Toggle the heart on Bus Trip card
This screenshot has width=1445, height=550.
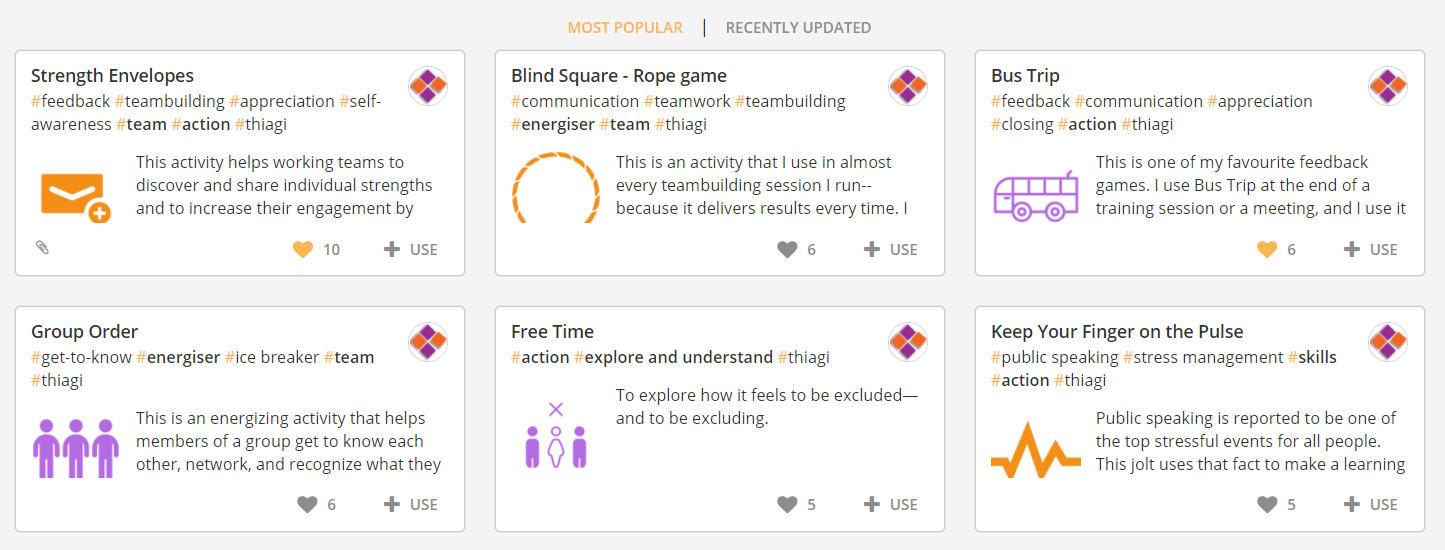click(1267, 250)
